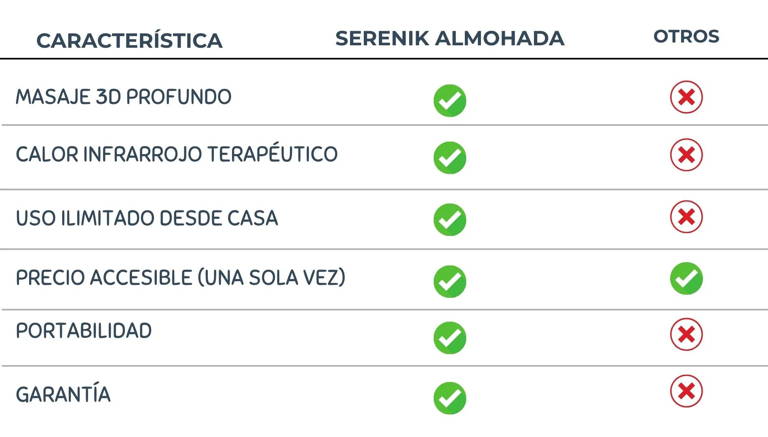Screen dimensions: 768x437
Task: Click Serenik checkmark in Precio Accesible row
Action: click(x=450, y=281)
